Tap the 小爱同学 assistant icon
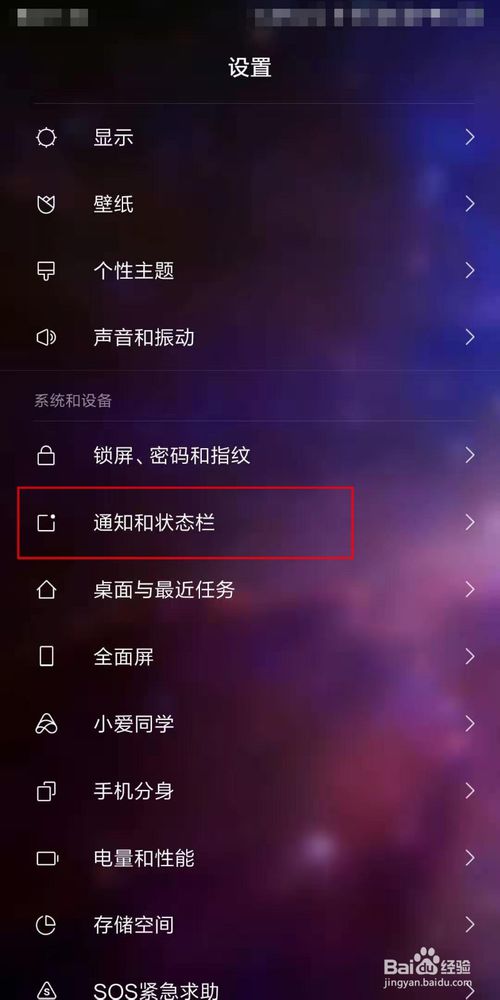500x1000 pixels. (47, 724)
